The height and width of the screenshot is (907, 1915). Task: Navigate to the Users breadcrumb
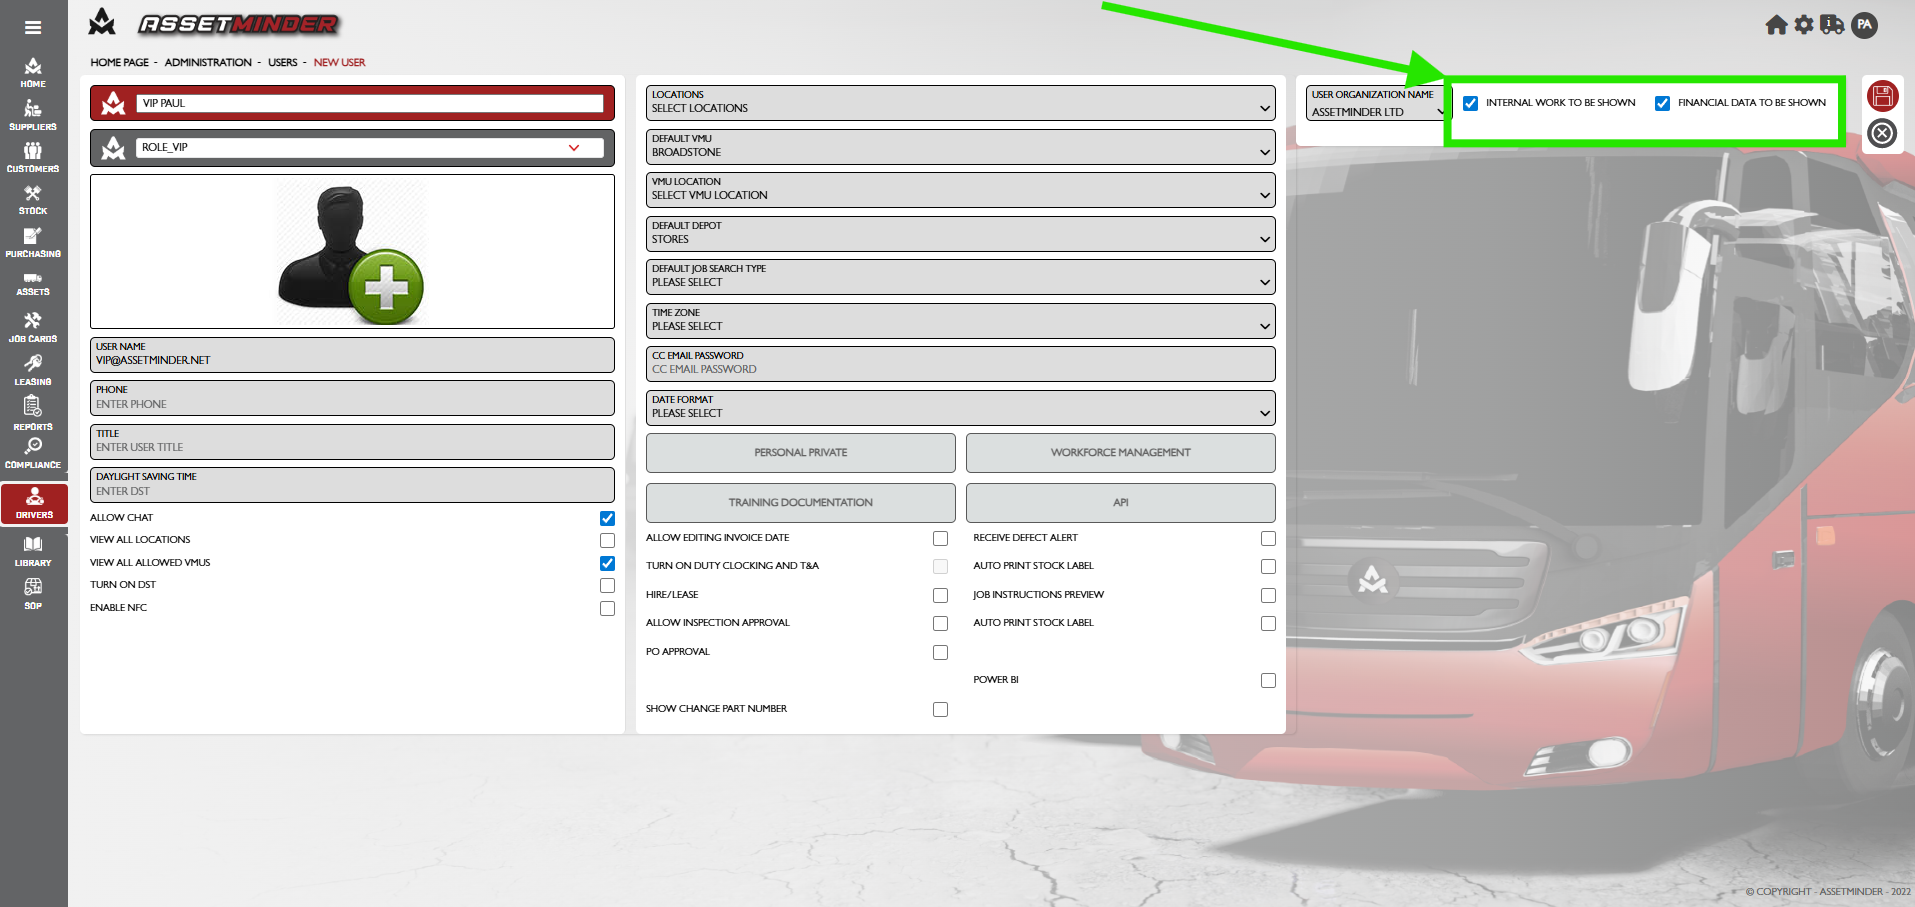[x=282, y=62]
